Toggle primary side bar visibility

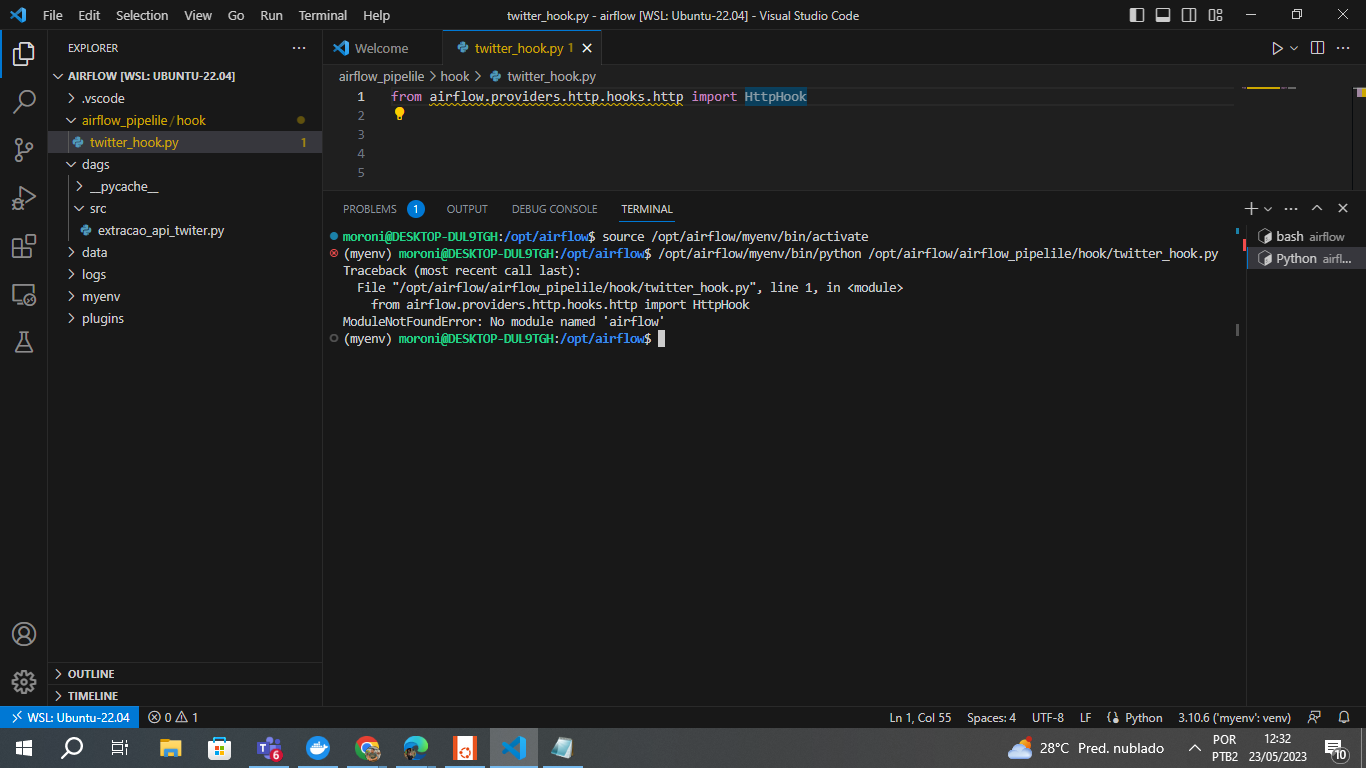click(1137, 15)
